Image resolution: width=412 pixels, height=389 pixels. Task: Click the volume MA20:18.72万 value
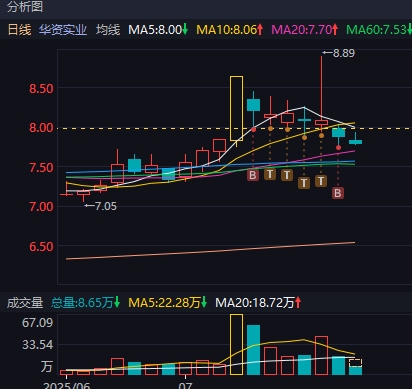258,303
